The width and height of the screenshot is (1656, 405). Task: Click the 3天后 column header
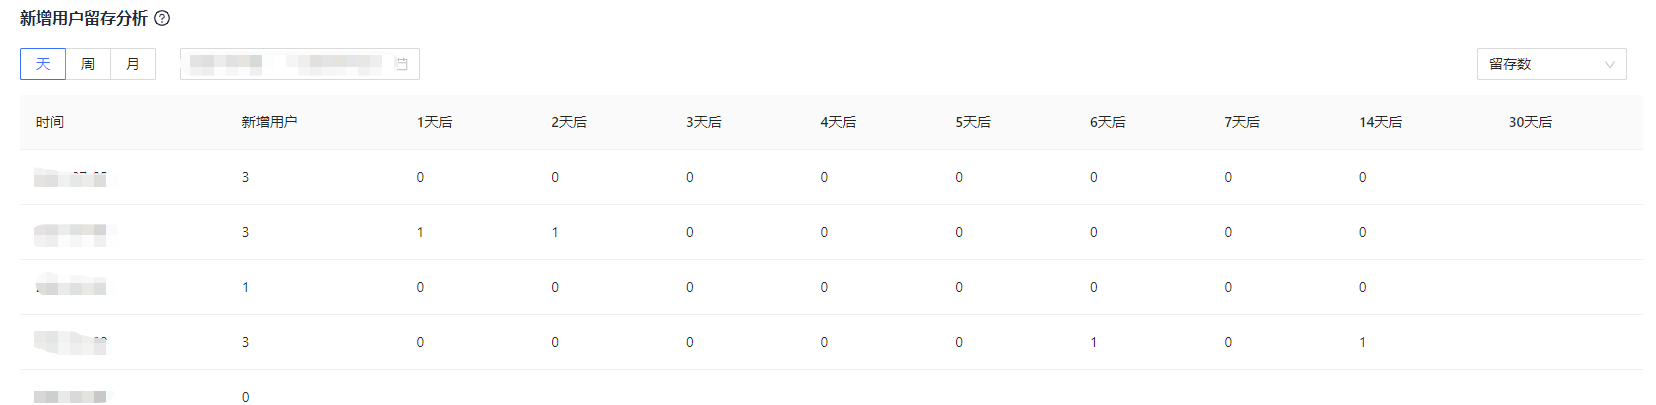(704, 122)
